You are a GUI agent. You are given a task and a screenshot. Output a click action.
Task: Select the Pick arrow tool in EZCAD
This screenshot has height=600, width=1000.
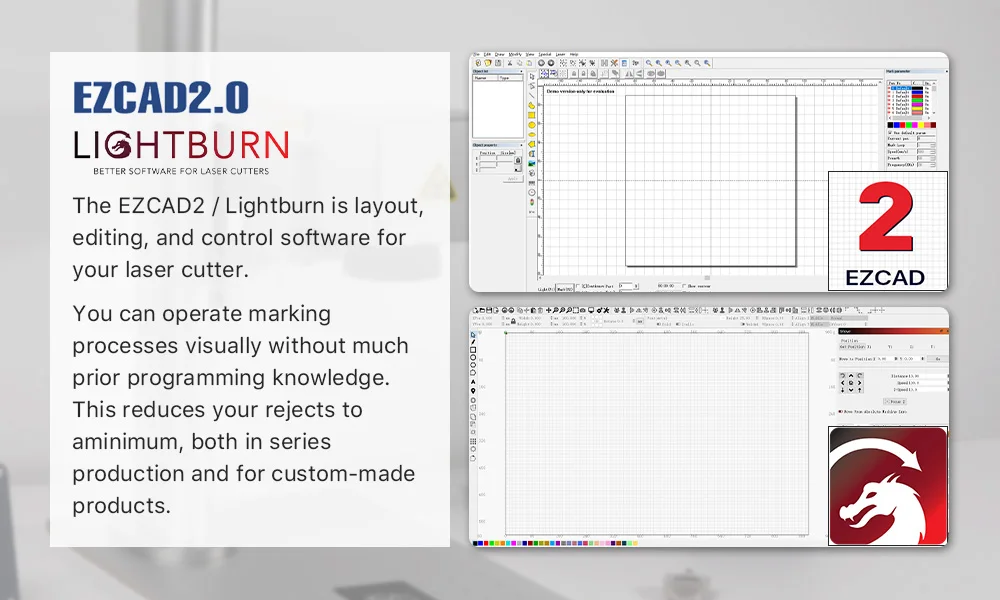(x=532, y=77)
